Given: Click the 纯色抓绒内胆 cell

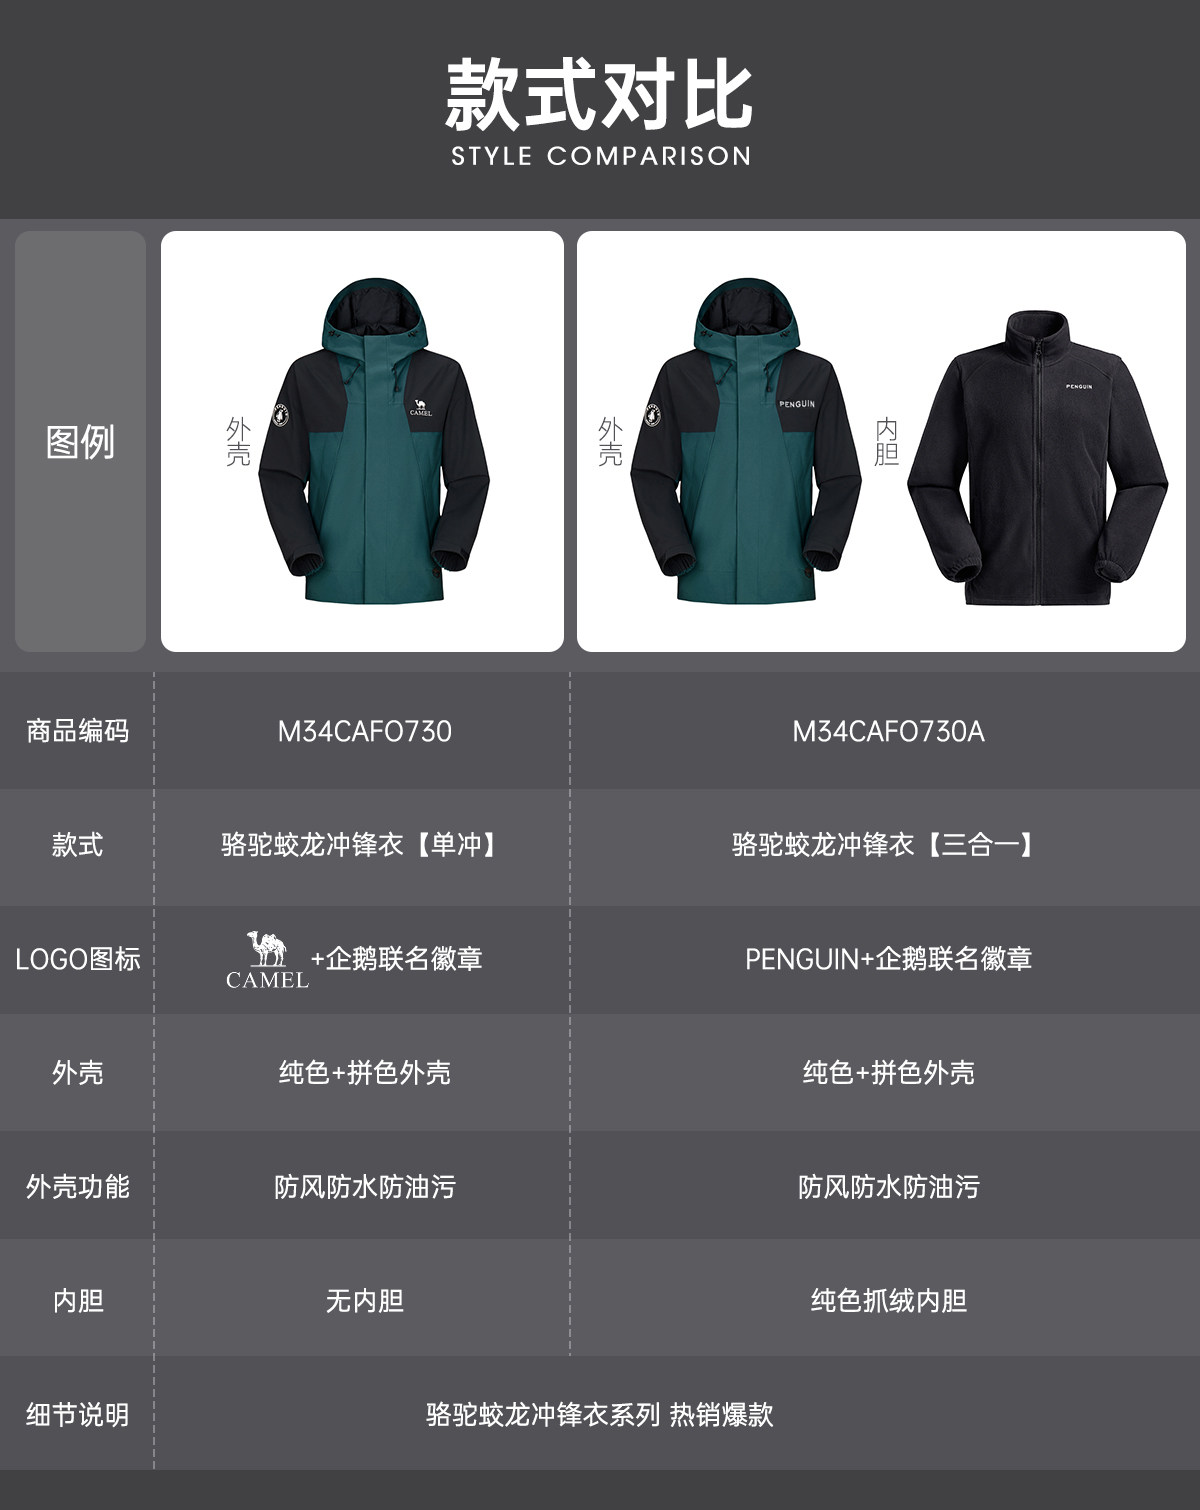Looking at the screenshot, I should [x=888, y=1301].
